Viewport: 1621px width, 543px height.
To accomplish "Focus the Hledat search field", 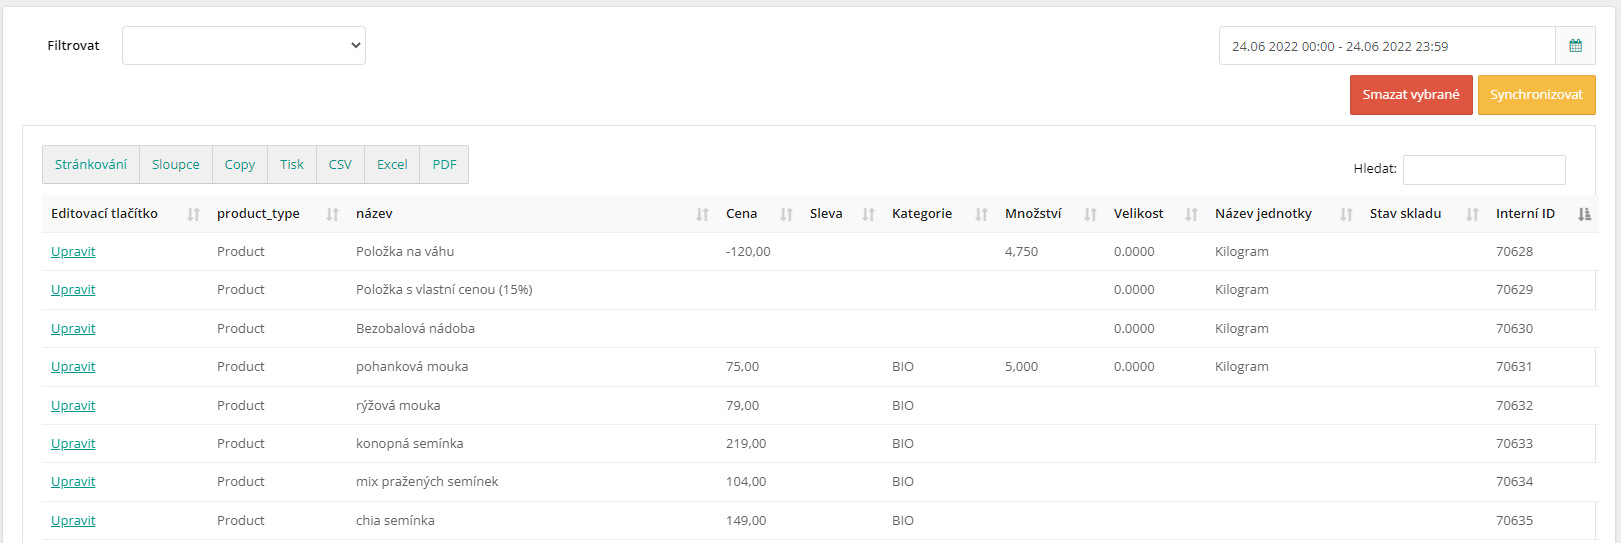I will (x=1484, y=170).
